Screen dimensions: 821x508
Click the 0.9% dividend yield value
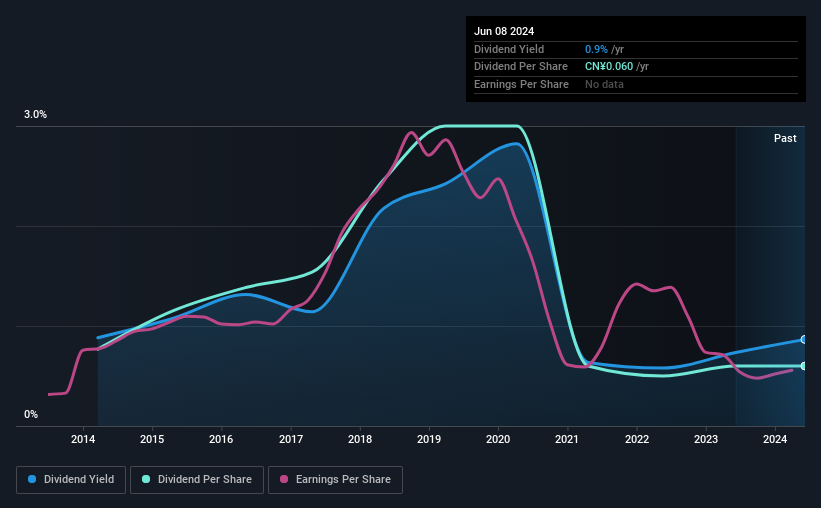click(x=596, y=49)
